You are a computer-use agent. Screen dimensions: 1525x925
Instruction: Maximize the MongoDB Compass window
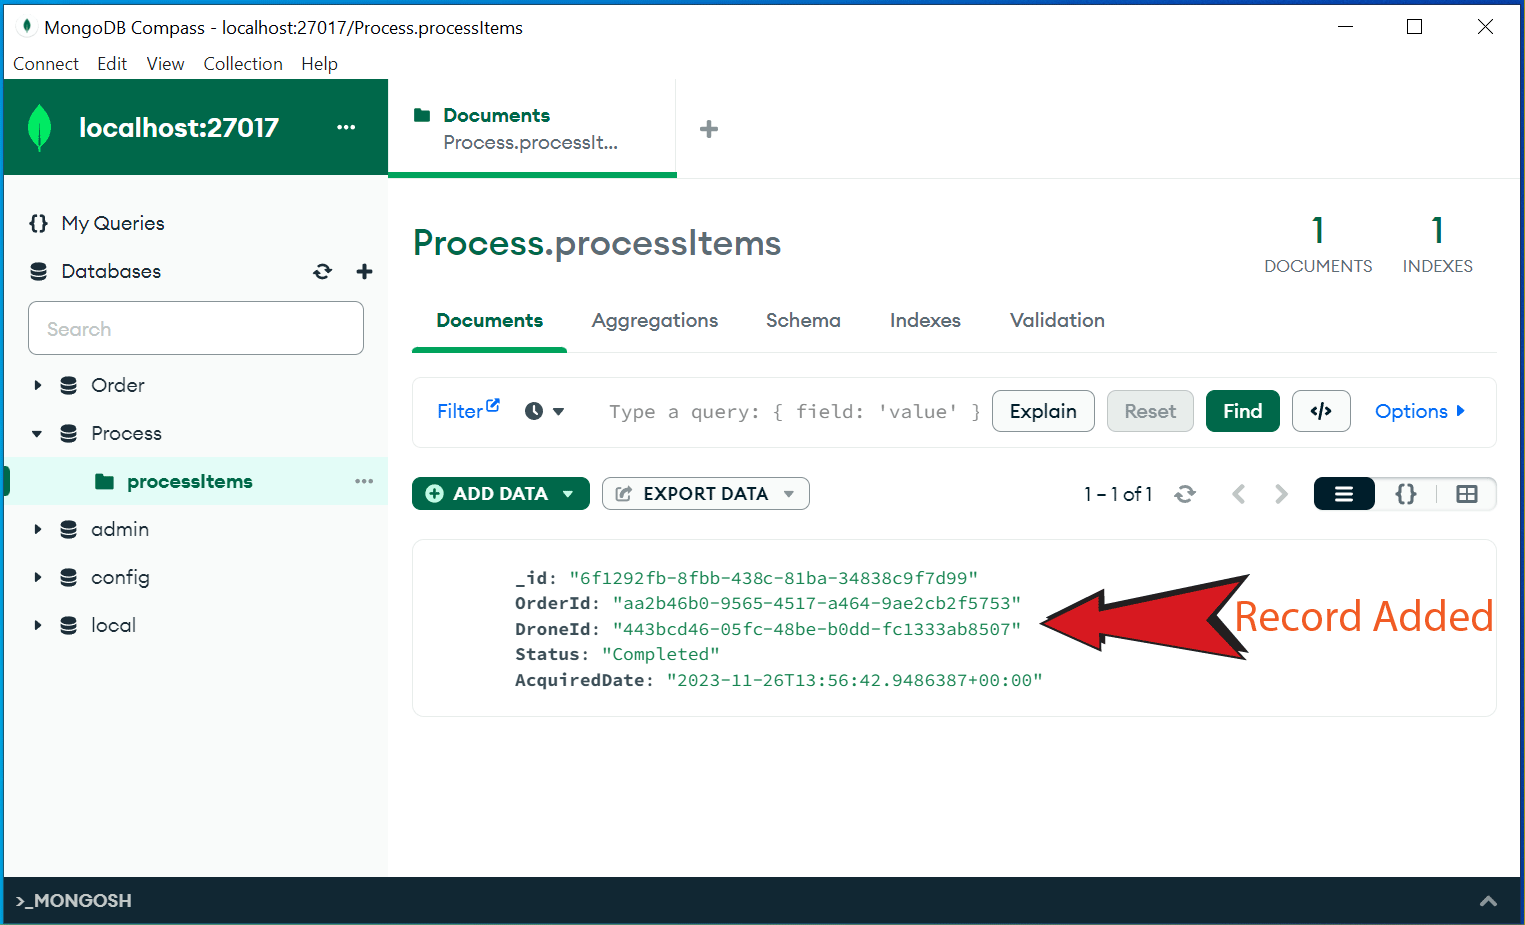click(1414, 27)
